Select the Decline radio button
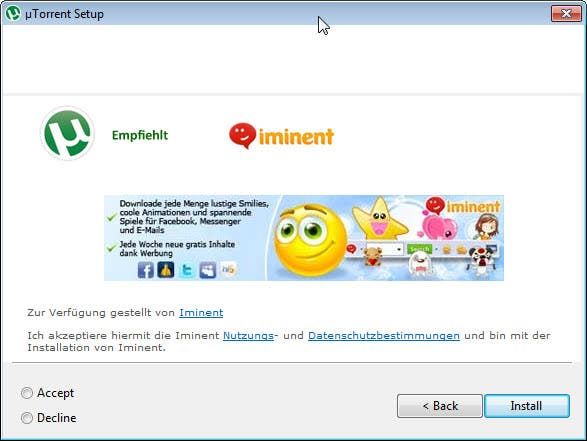587x441 pixels. coord(27,418)
